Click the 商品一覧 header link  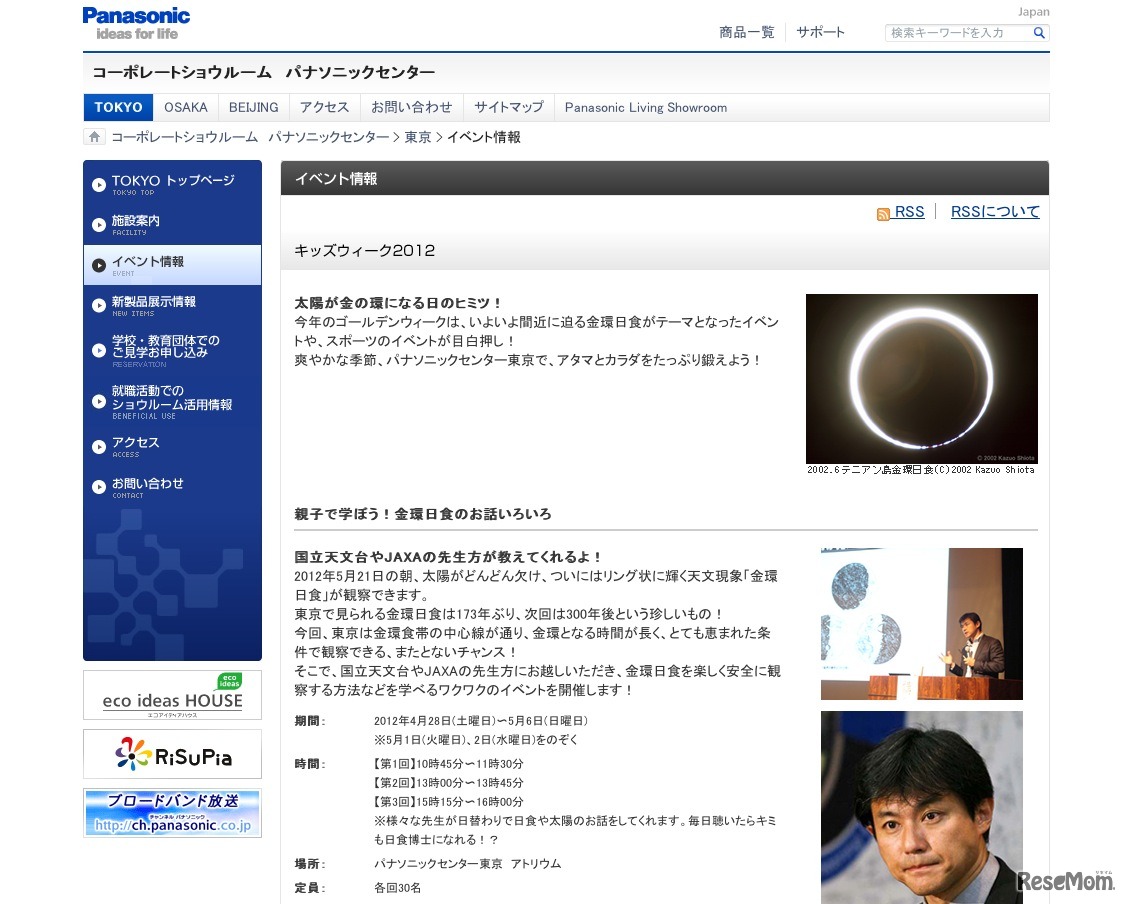pyautogui.click(x=746, y=33)
